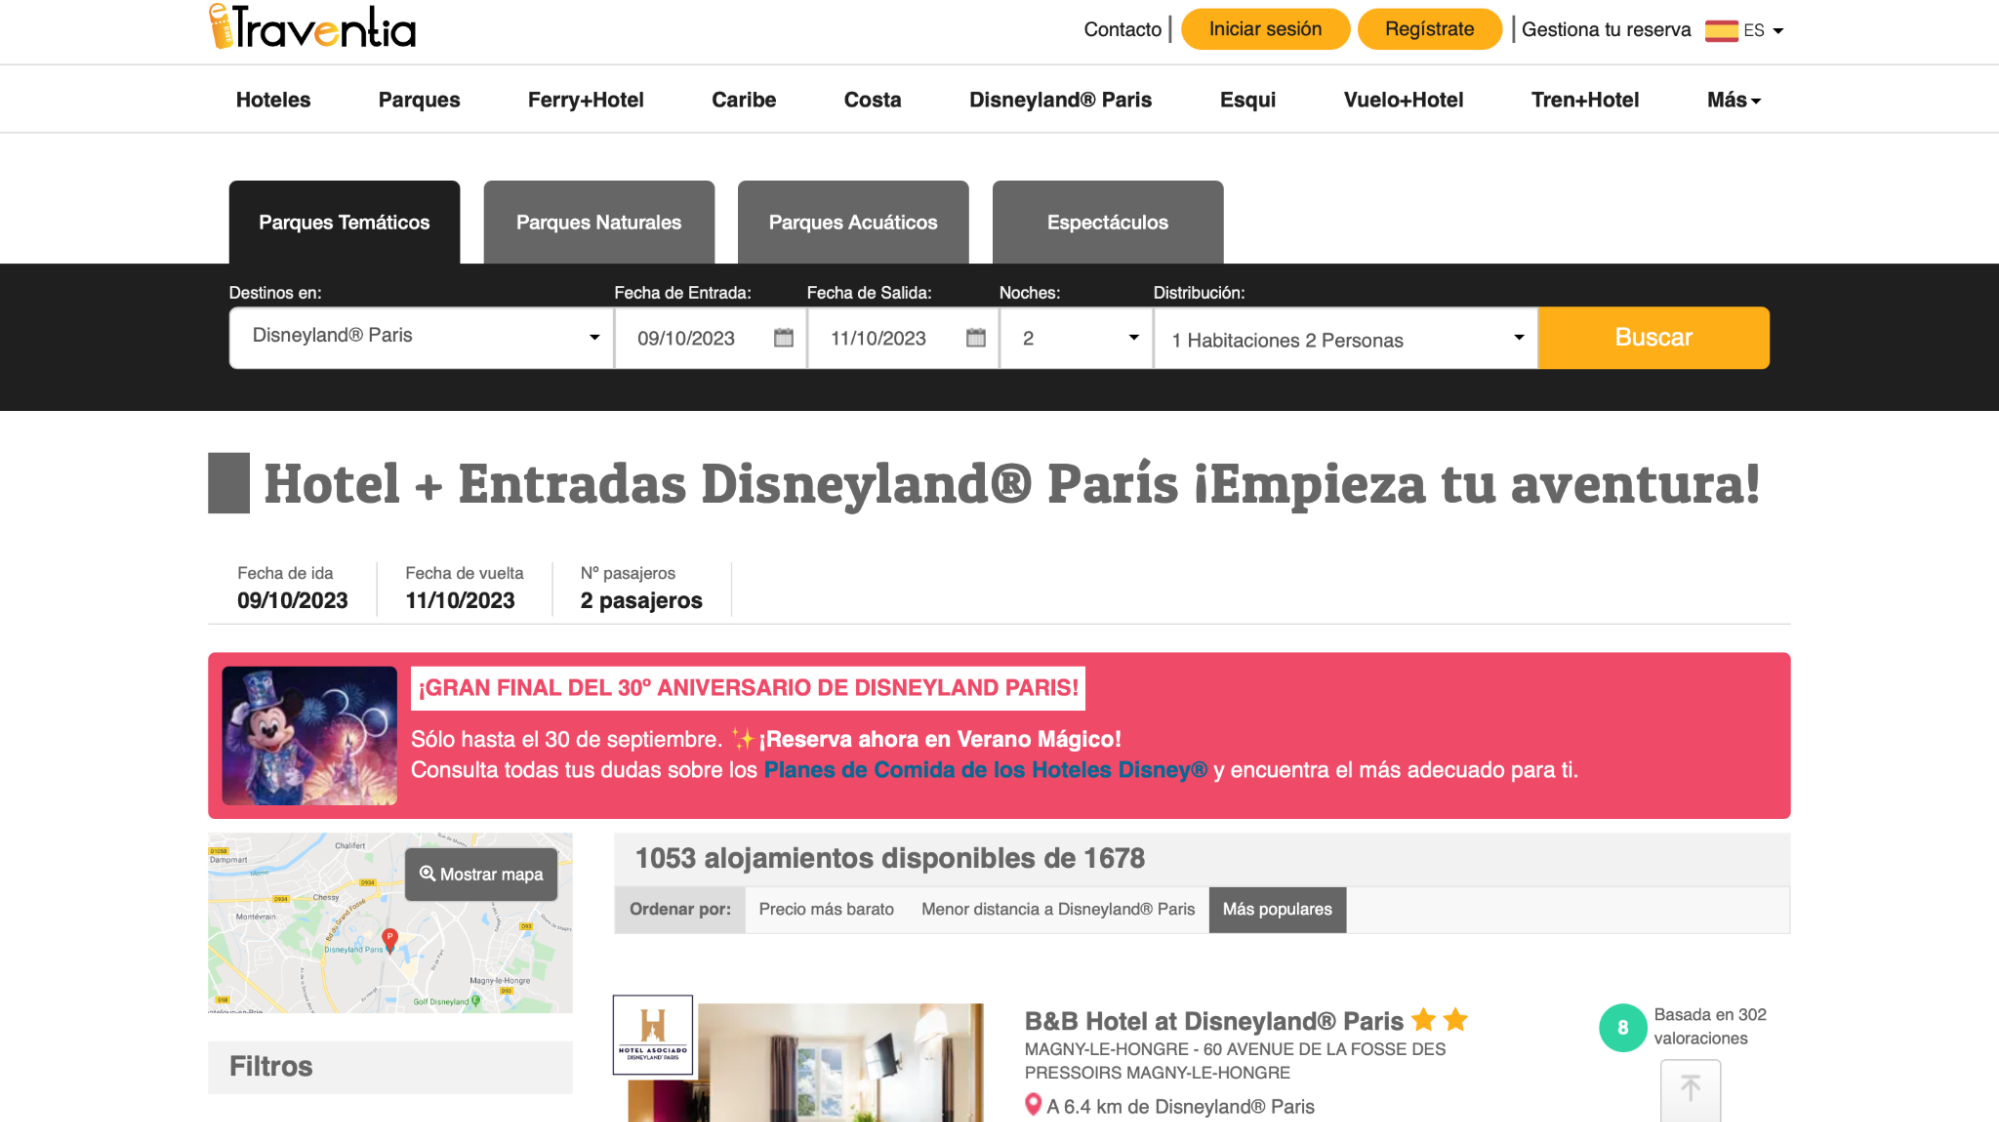Click the Gestiona tu reserva link

1606,29
